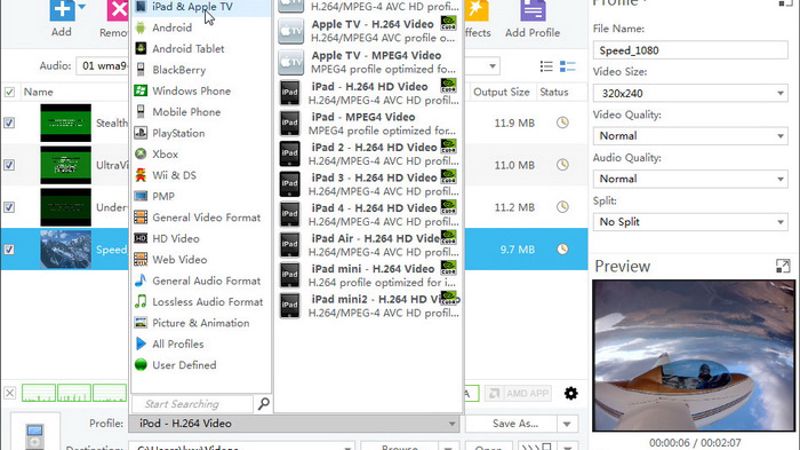Image resolution: width=800 pixels, height=450 pixels.
Task: Select the UltraVi video thumbnail
Action: point(66,165)
